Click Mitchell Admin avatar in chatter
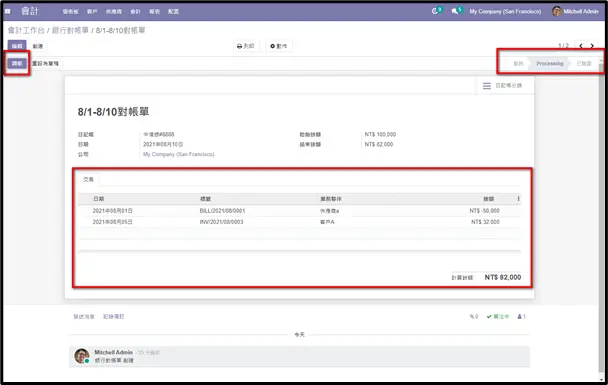 [82, 356]
